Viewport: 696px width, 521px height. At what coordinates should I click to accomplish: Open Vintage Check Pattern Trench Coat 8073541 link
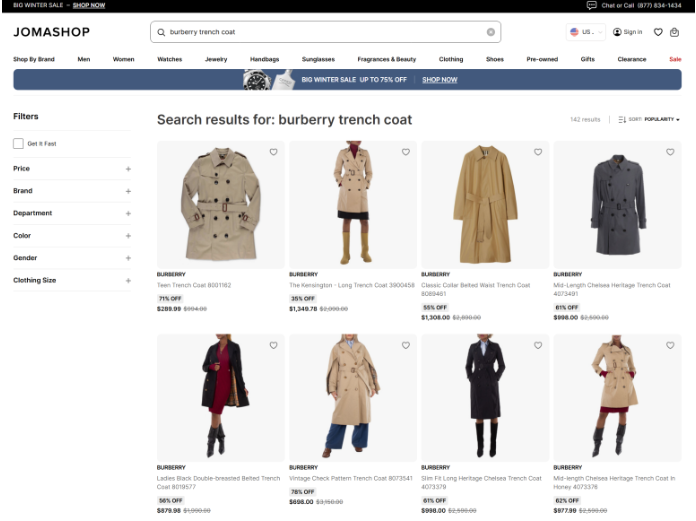point(351,478)
